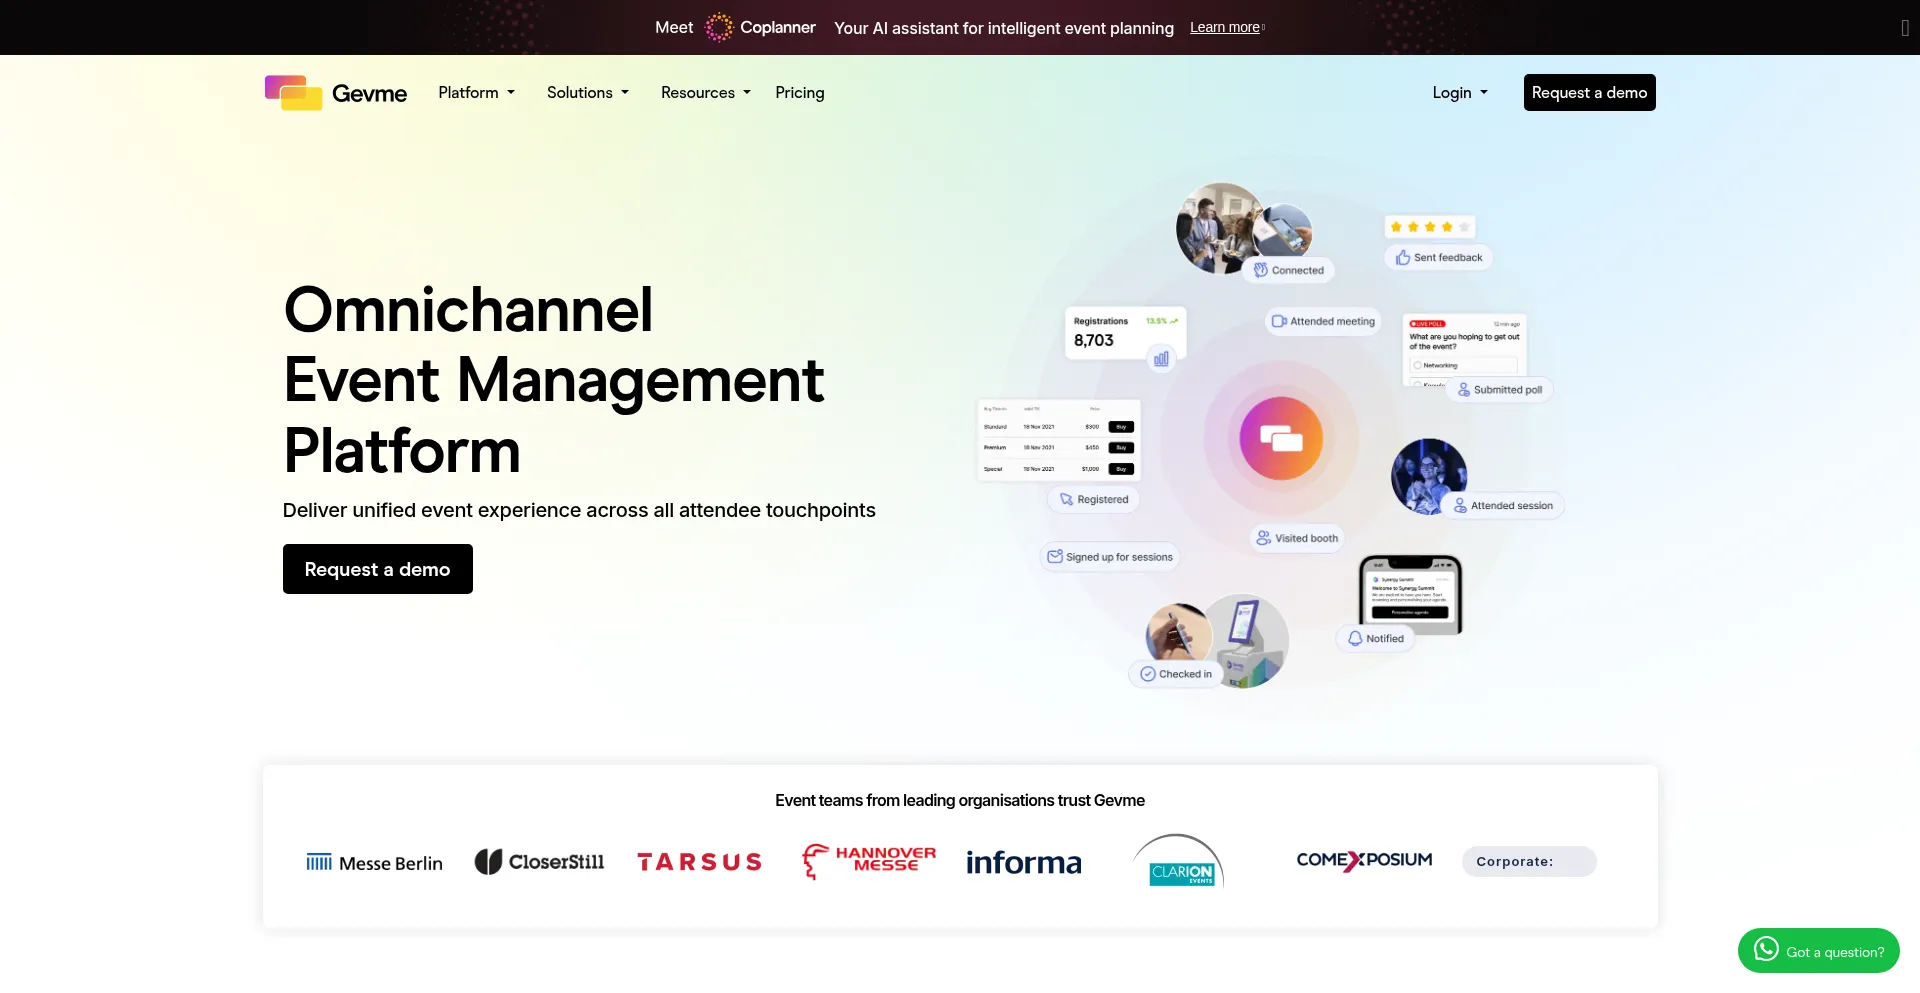Expand the Login dropdown
This screenshot has width=1920, height=993.
[1459, 93]
